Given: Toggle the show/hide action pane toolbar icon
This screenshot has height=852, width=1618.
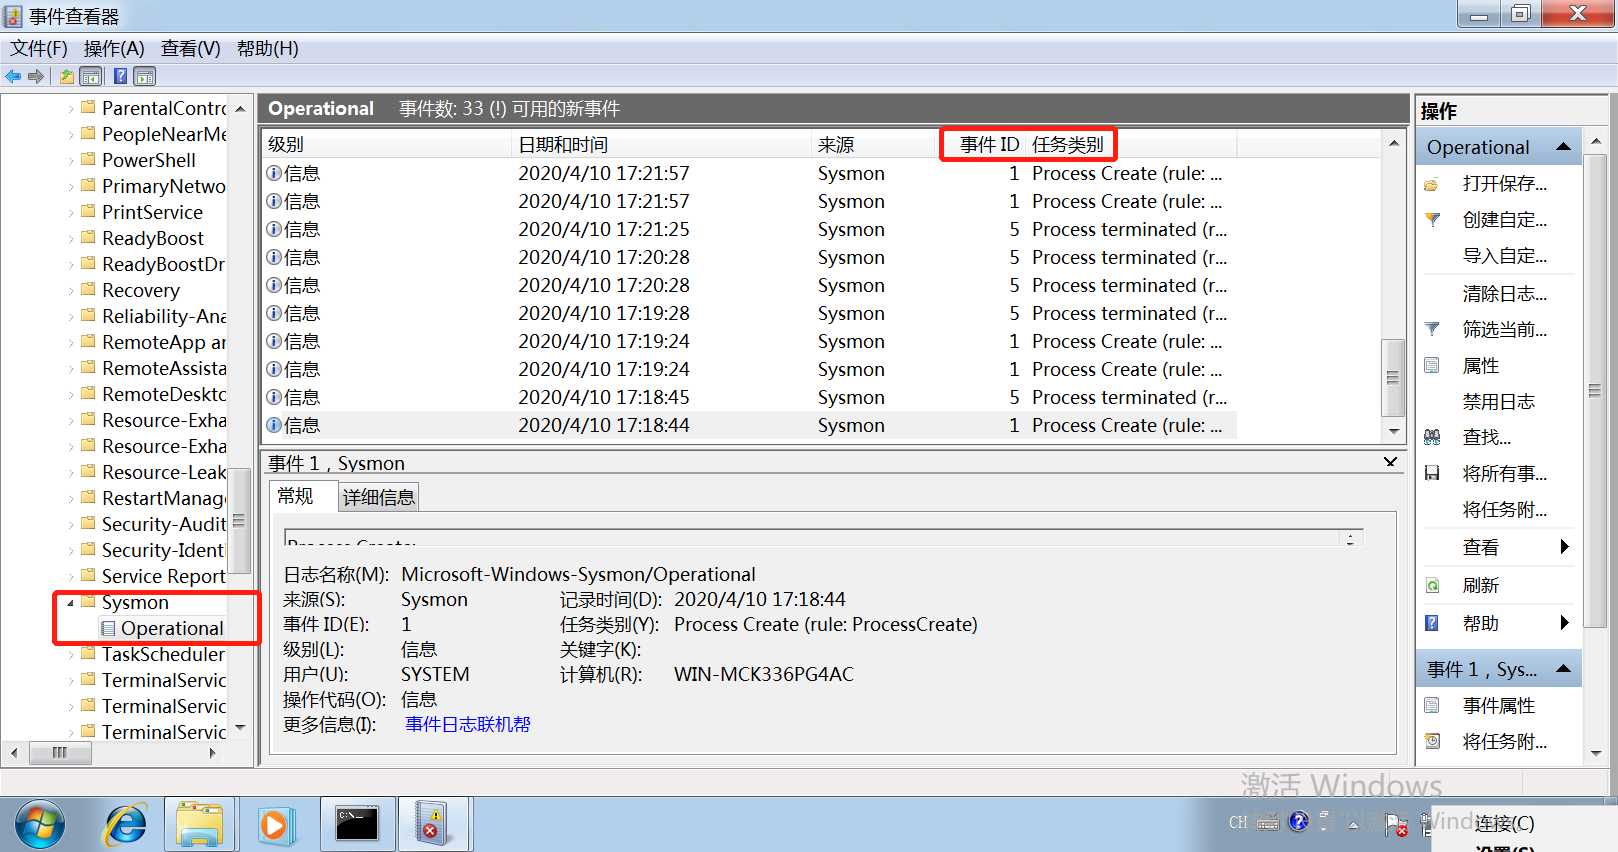Looking at the screenshot, I should click(145, 76).
